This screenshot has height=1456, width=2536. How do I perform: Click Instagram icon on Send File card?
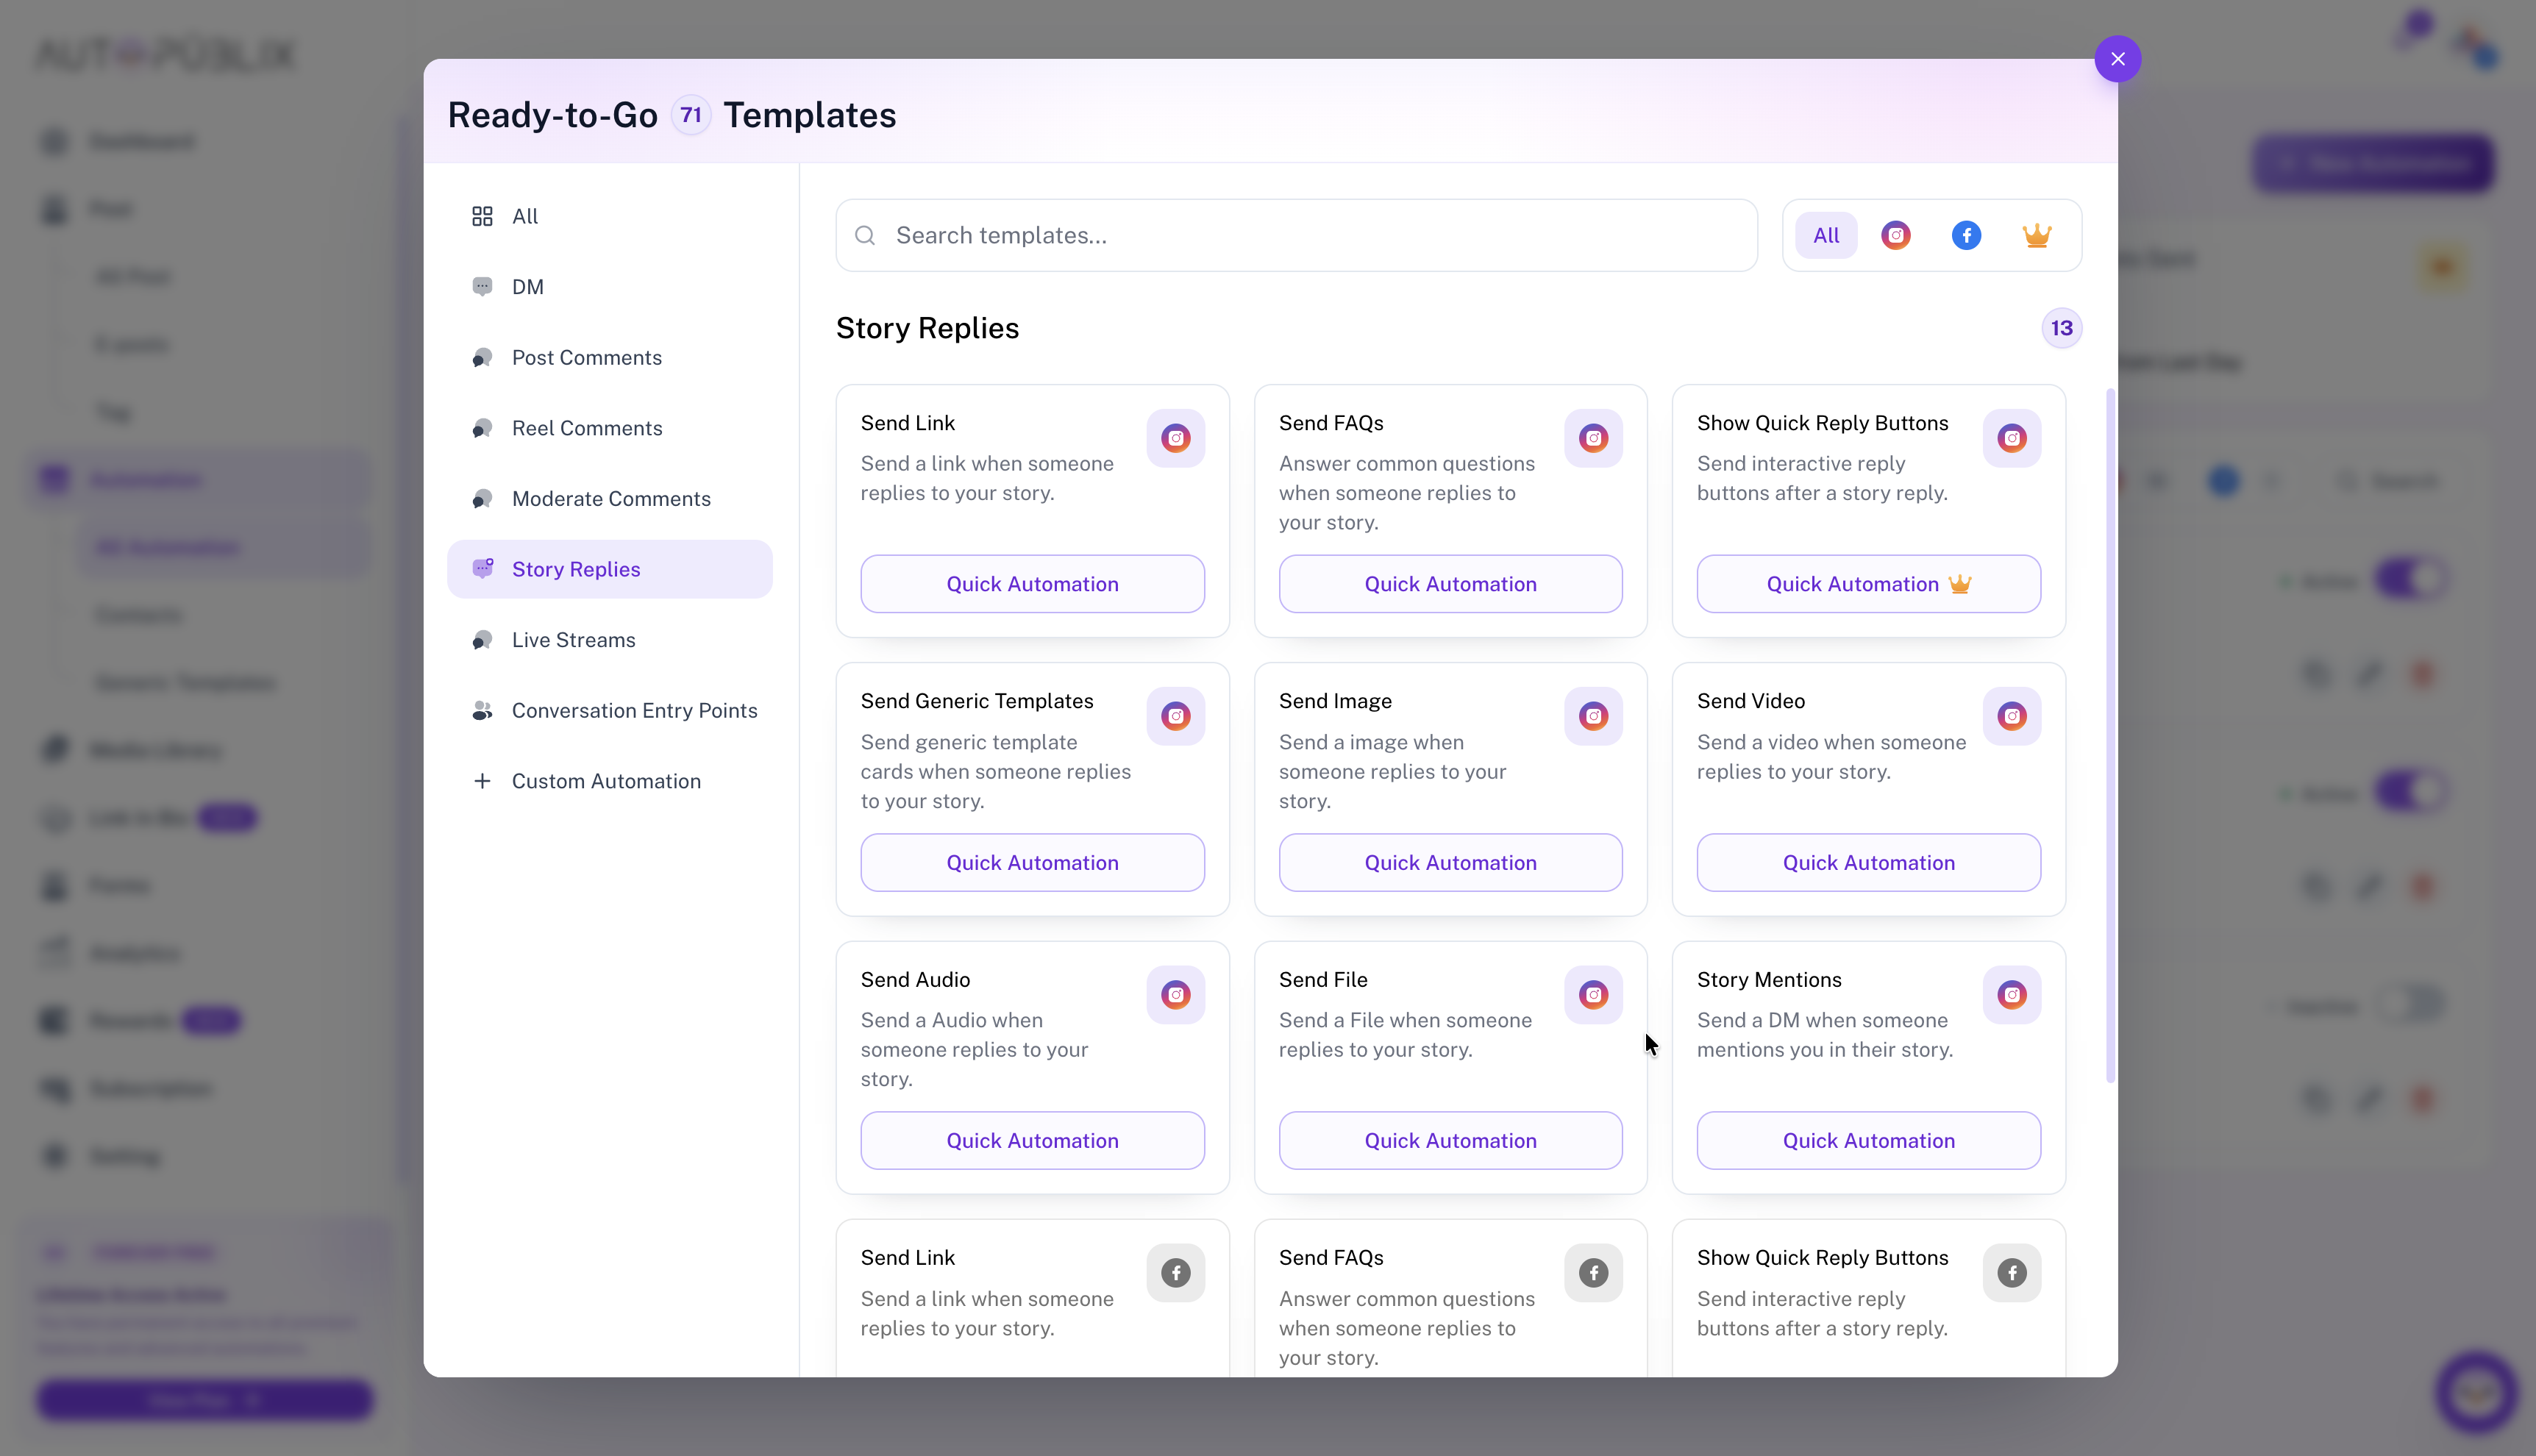point(1593,994)
